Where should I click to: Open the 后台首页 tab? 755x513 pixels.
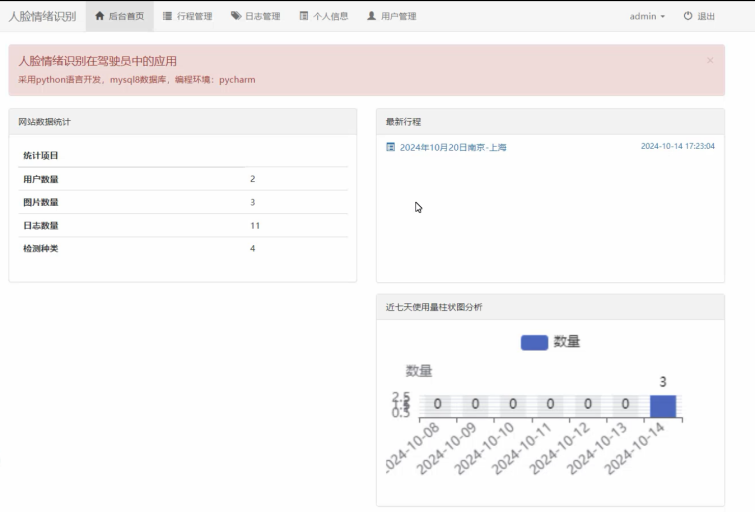(x=120, y=16)
